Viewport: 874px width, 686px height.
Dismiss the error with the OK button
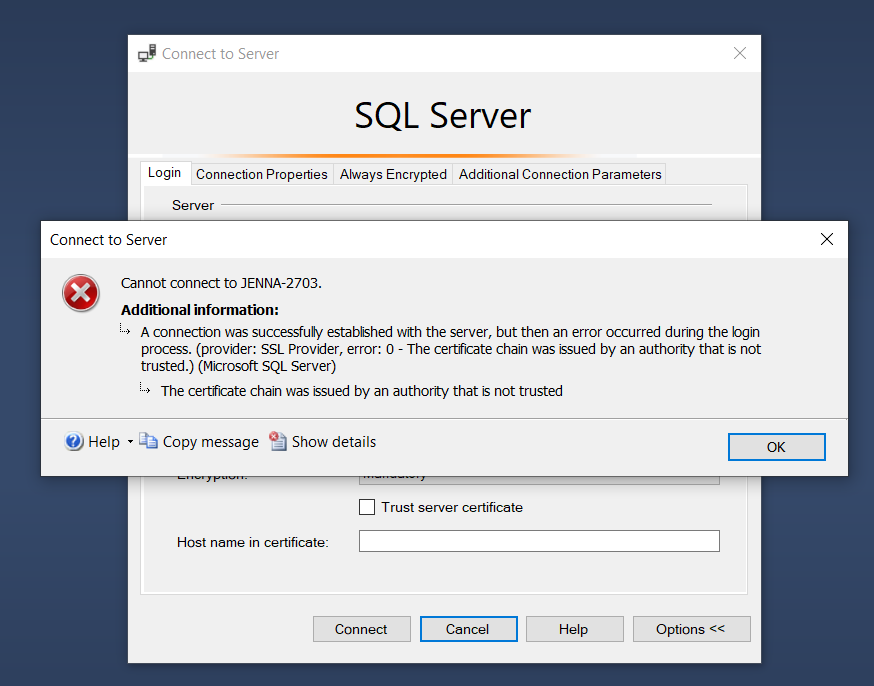click(776, 446)
